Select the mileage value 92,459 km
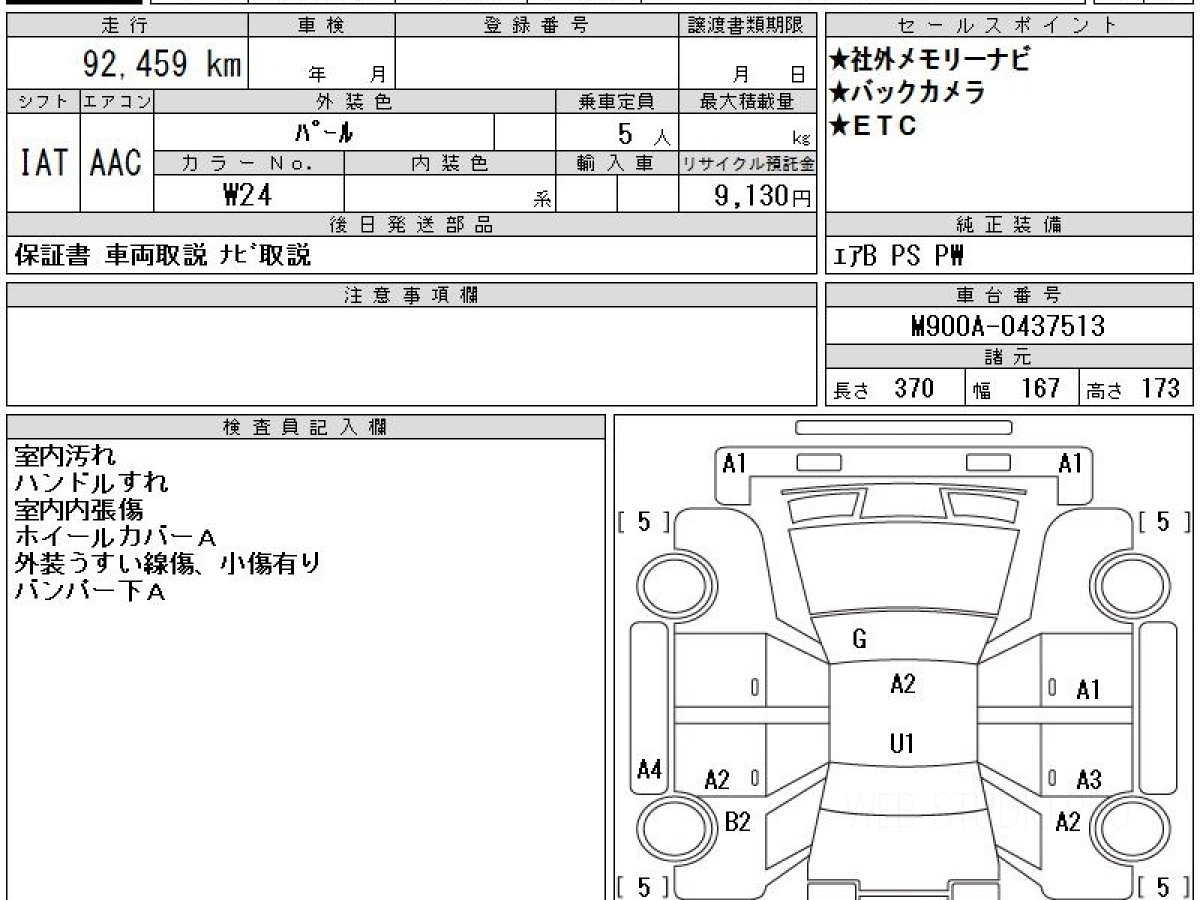The width and height of the screenshot is (1200, 900). coord(160,65)
